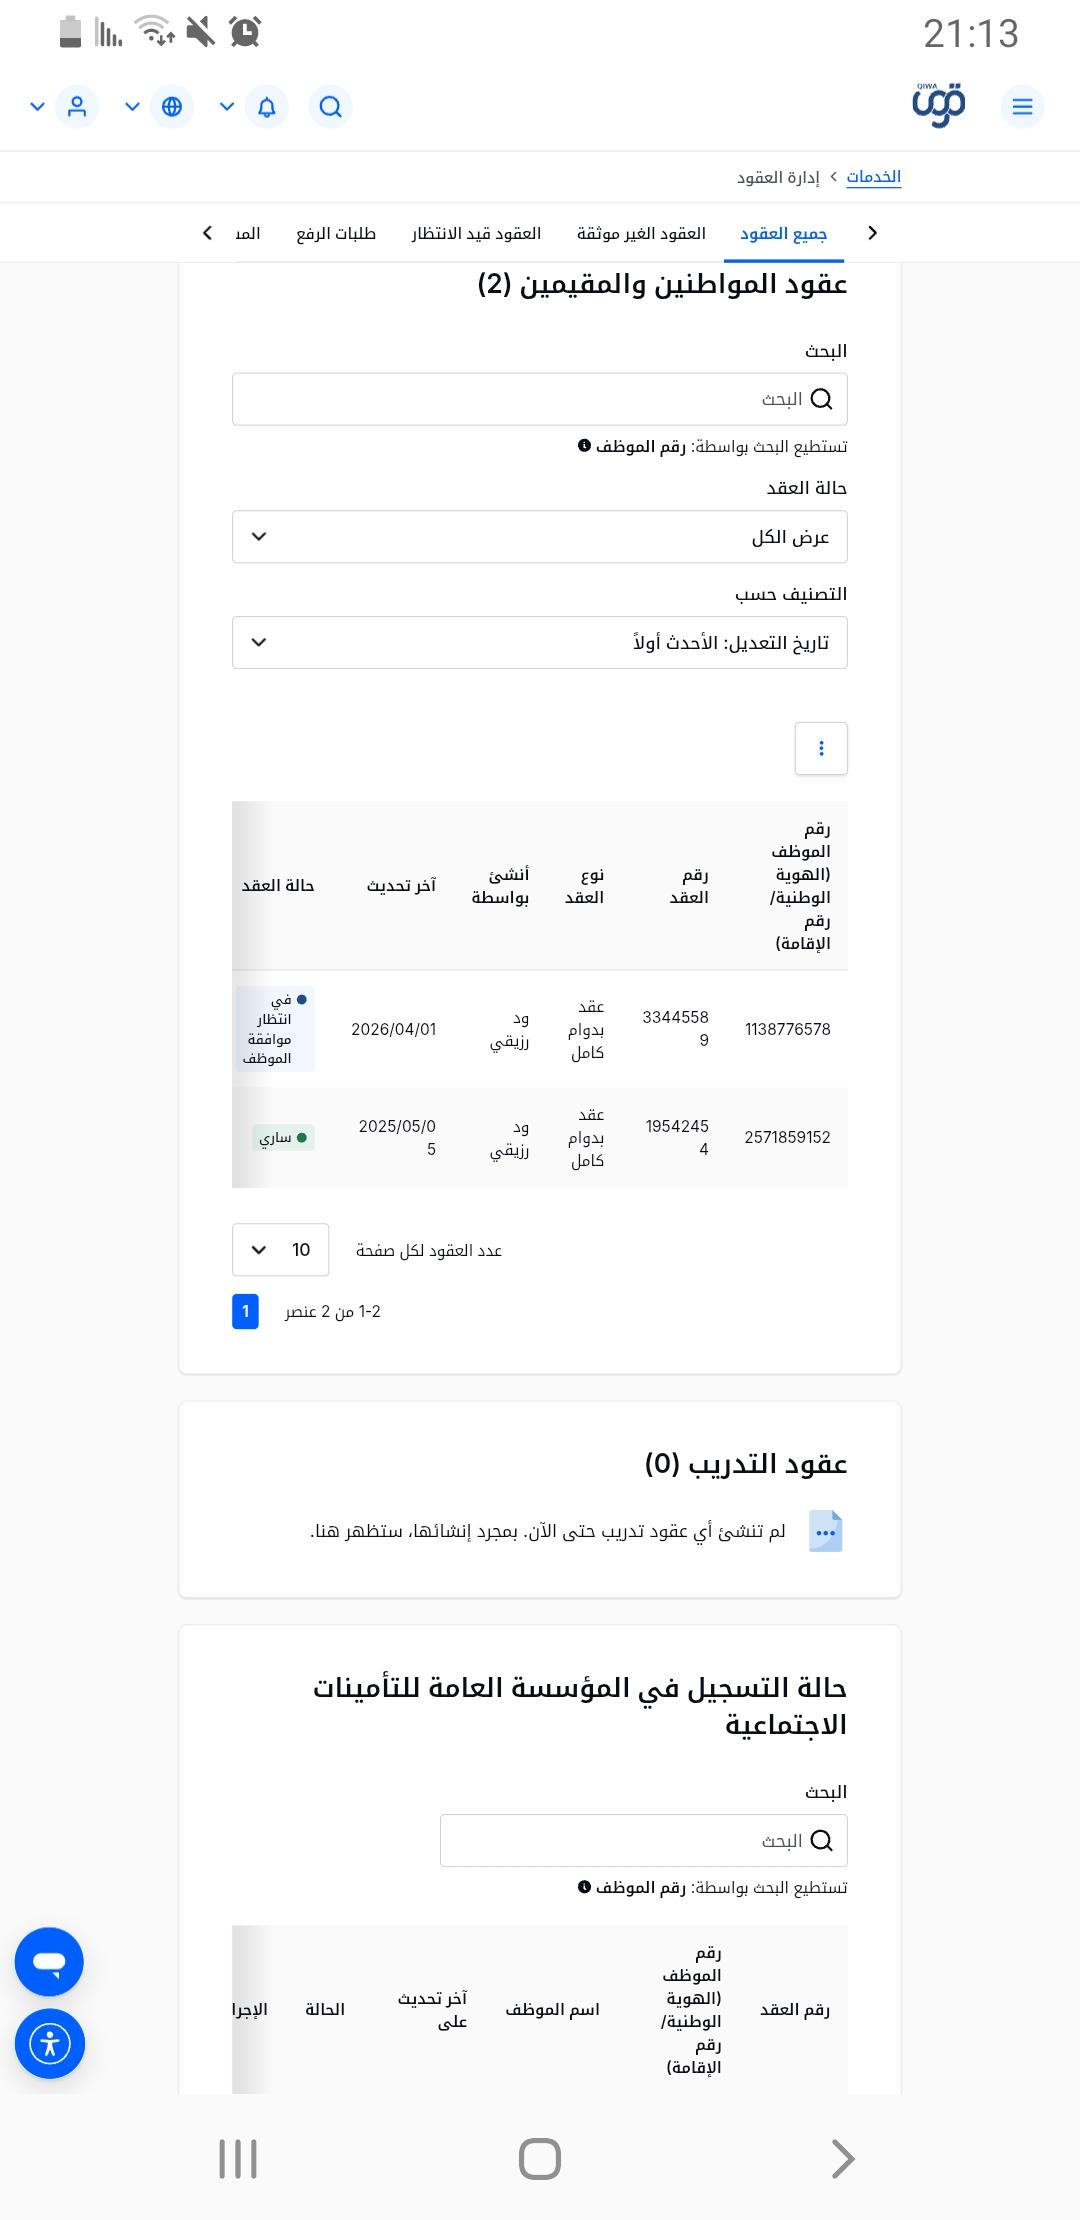Click the Qiwa logo
Screen dimensions: 1080x2220
point(938,103)
